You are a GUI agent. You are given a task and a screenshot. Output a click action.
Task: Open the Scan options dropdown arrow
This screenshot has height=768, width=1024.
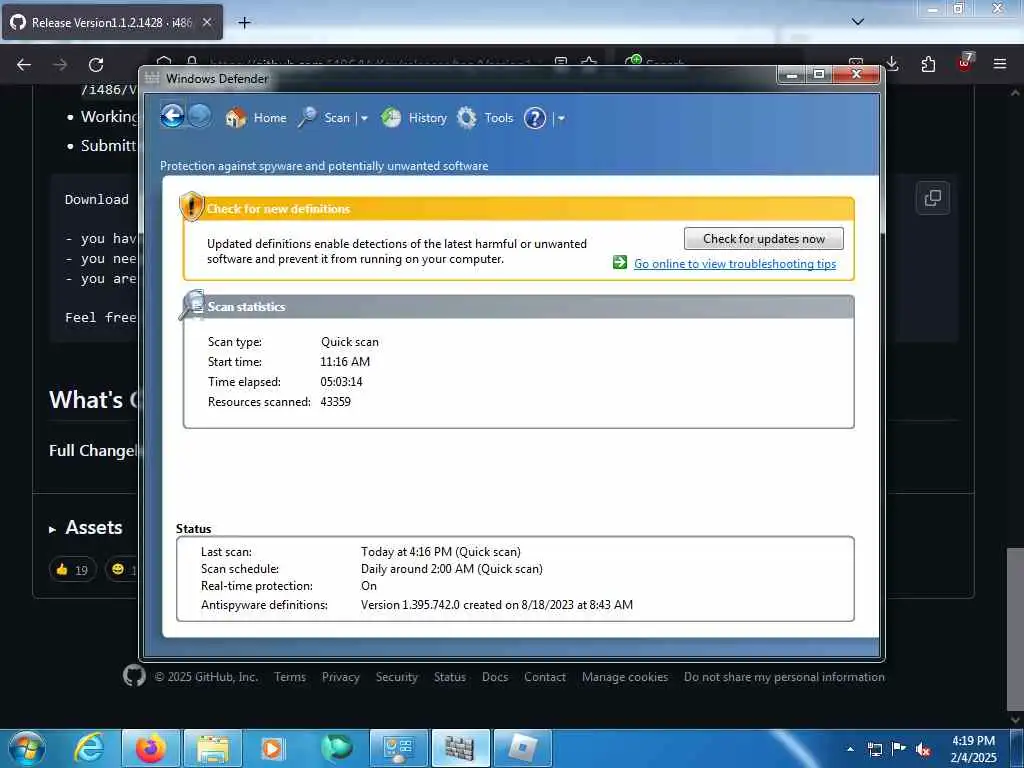(364, 119)
